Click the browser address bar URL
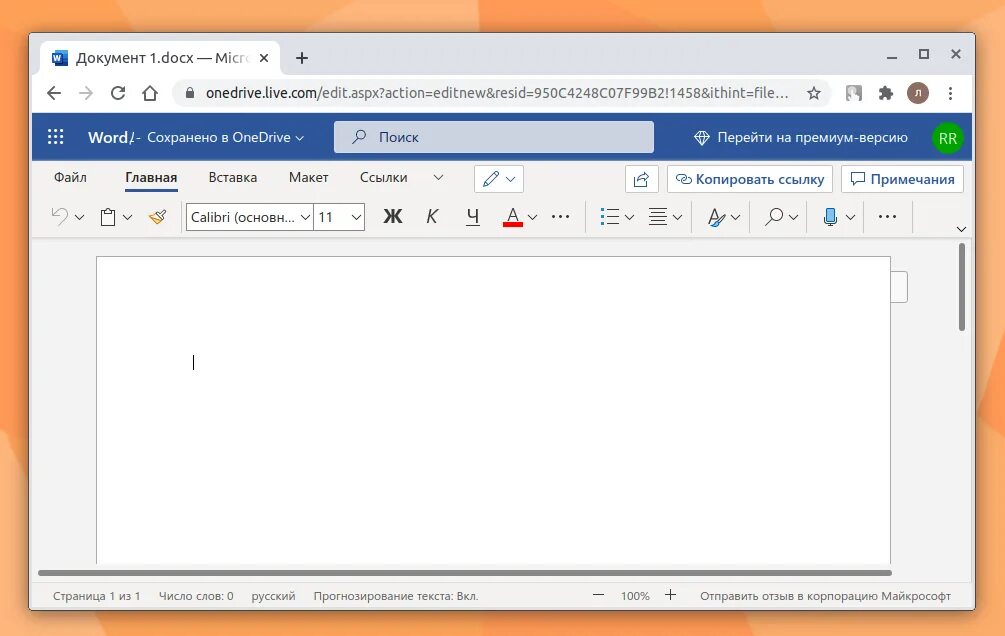Viewport: 1005px width, 636px height. click(x=497, y=94)
